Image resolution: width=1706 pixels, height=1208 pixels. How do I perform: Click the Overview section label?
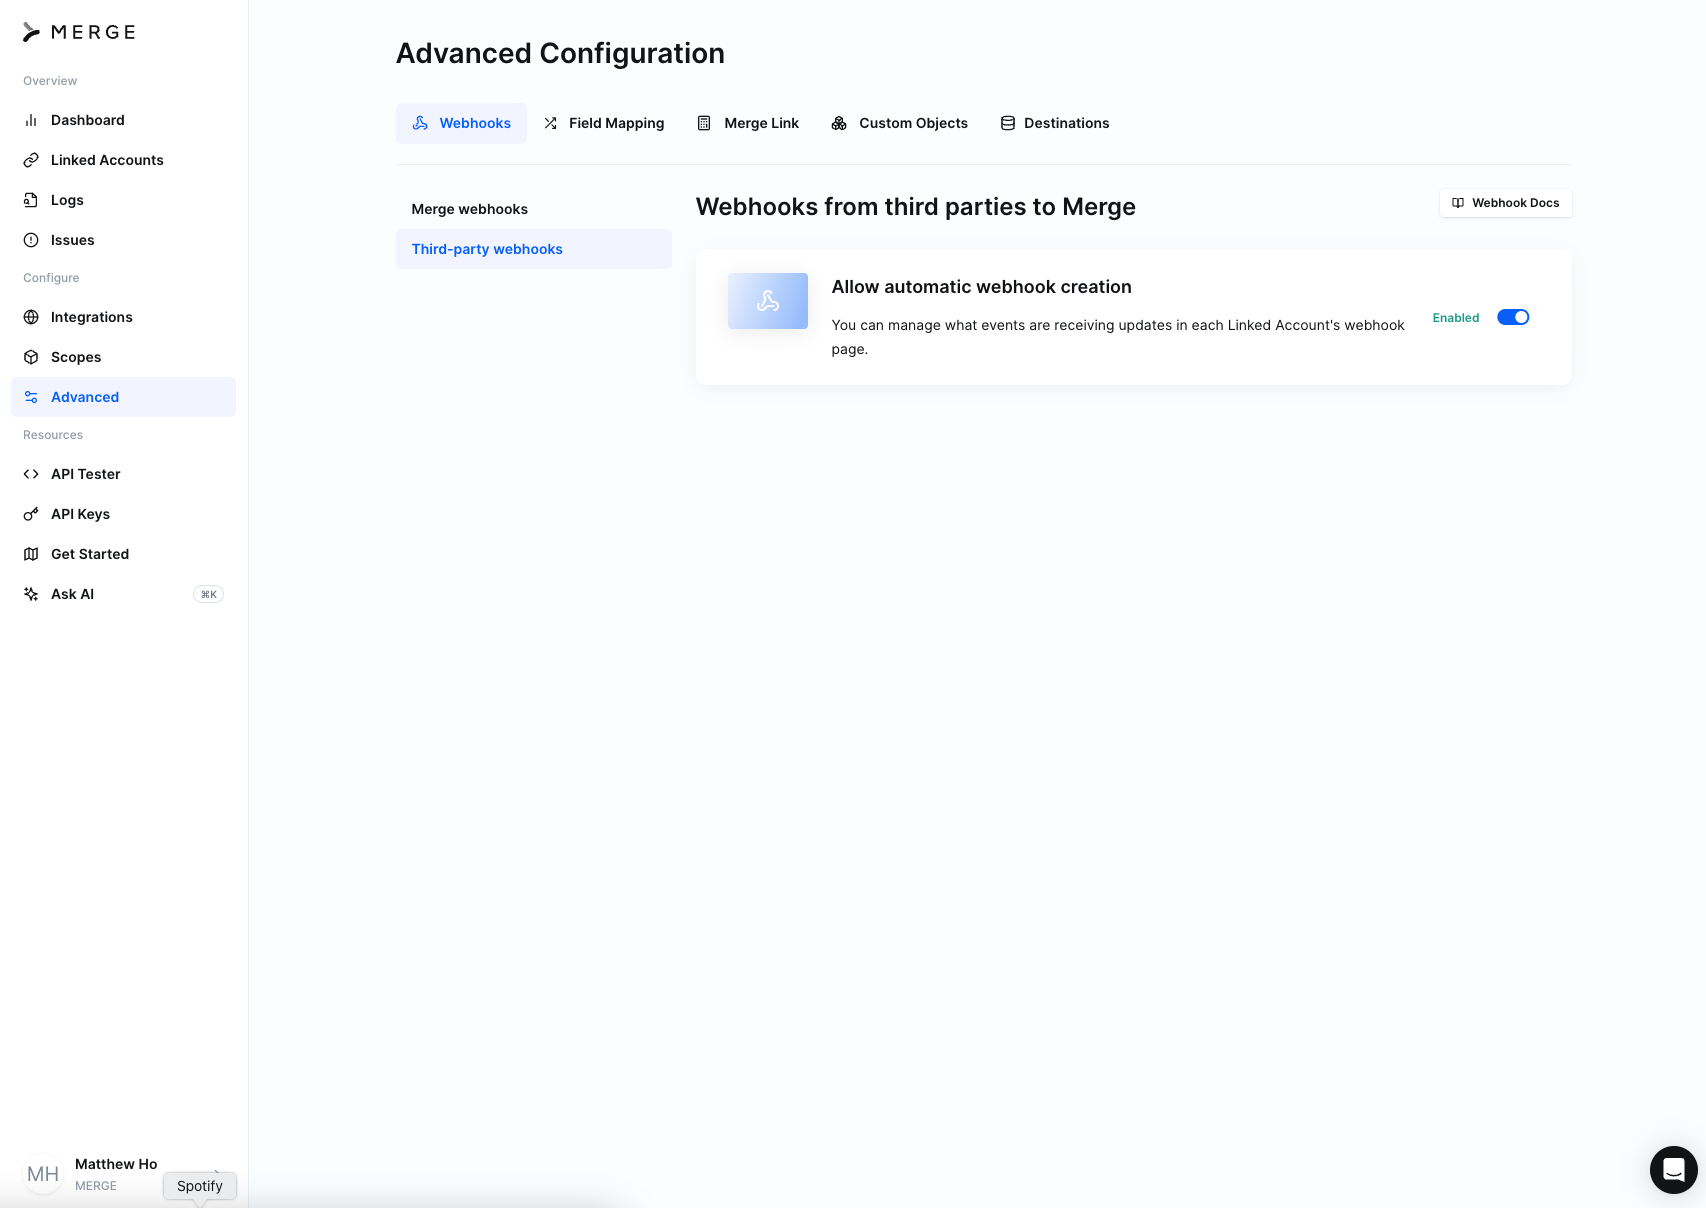pos(50,81)
